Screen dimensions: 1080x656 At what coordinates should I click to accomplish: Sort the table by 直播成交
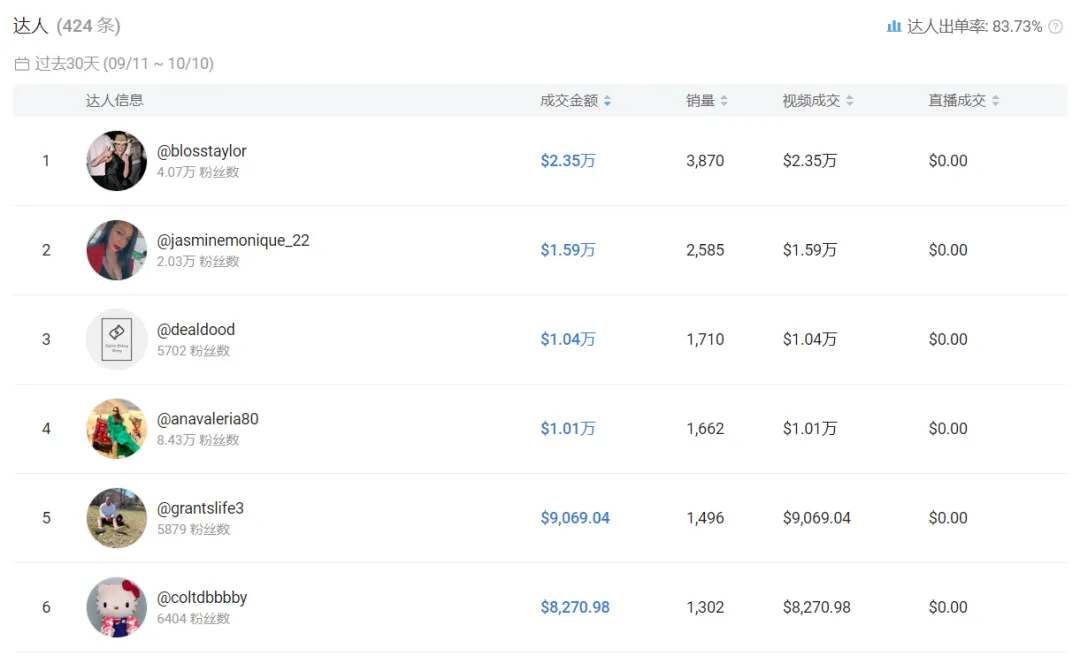tap(995, 101)
